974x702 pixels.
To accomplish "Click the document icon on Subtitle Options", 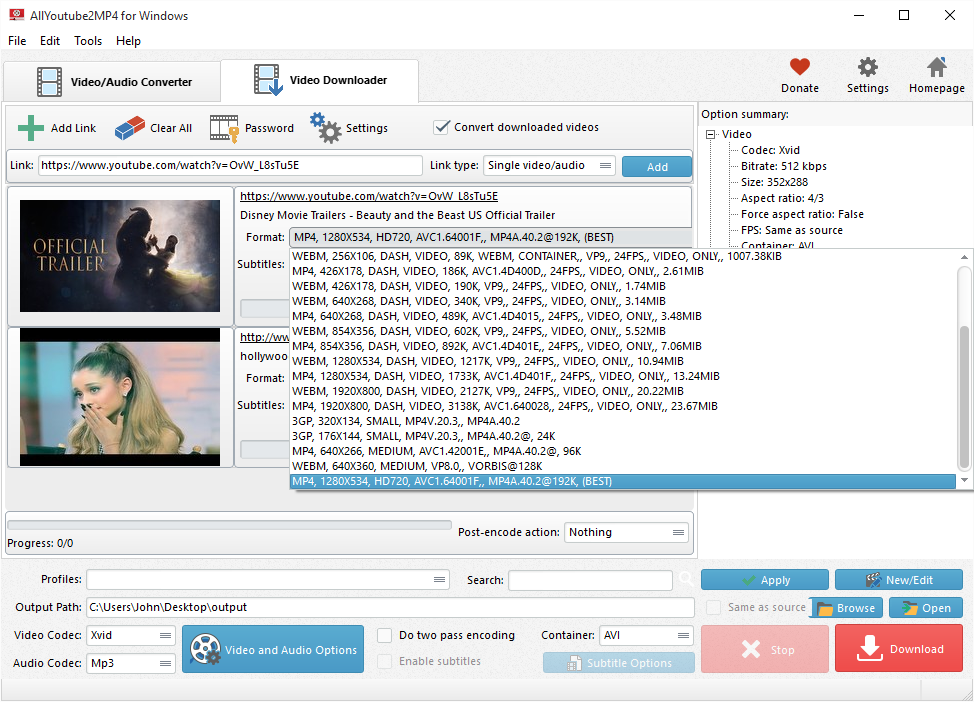I will (x=574, y=663).
